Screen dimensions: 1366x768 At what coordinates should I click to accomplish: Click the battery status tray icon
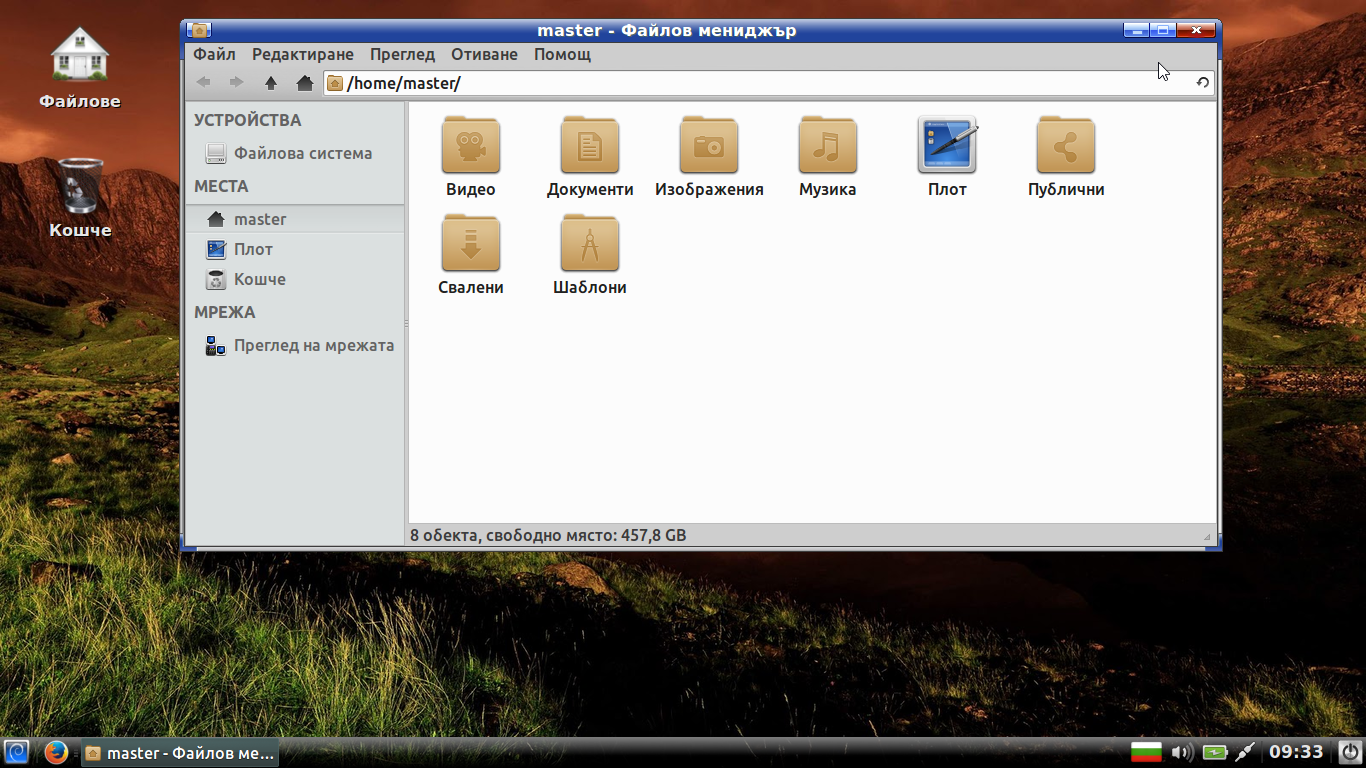pos(1214,752)
